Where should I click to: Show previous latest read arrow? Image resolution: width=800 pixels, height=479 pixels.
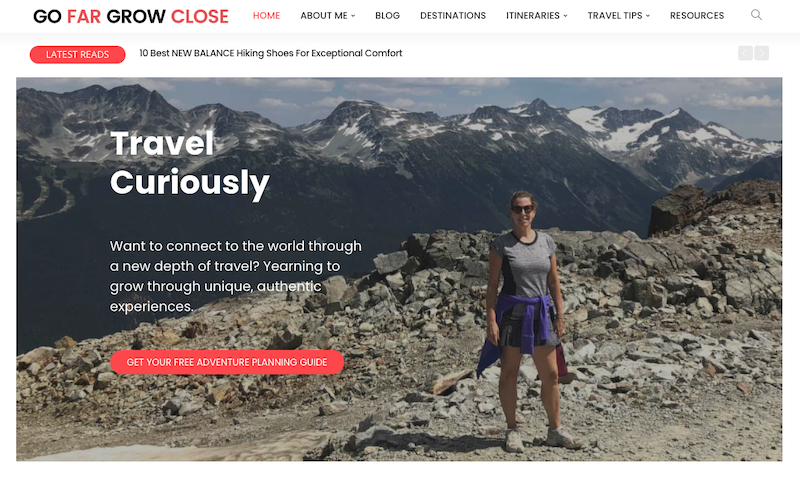pyautogui.click(x=745, y=53)
